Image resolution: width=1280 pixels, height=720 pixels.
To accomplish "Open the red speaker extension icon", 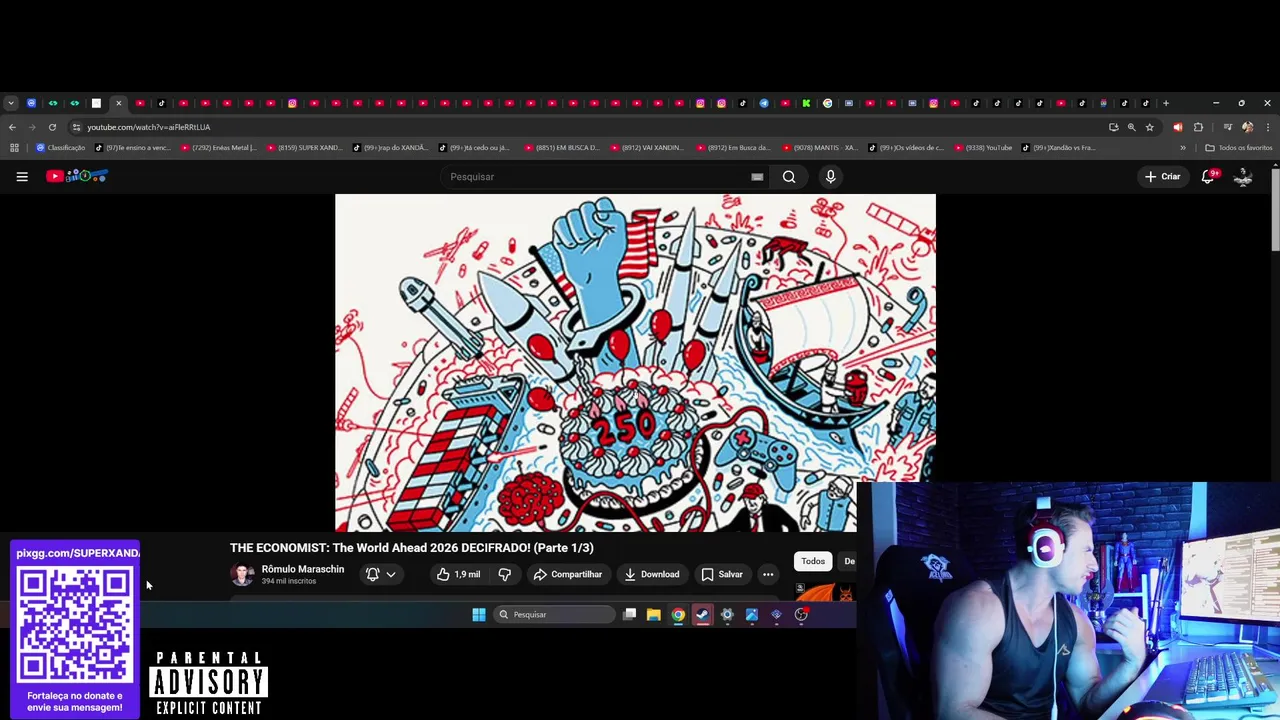I will pyautogui.click(x=1178, y=127).
